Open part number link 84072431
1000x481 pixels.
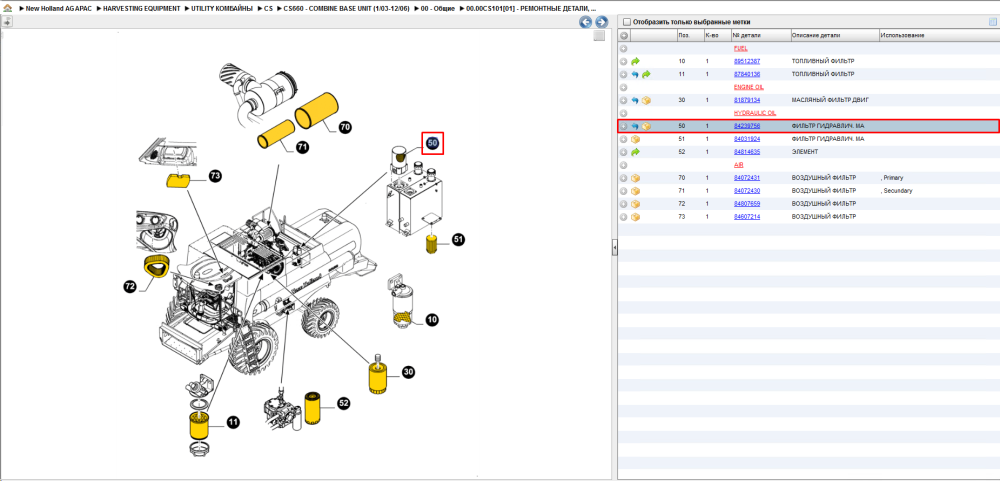[747, 178]
